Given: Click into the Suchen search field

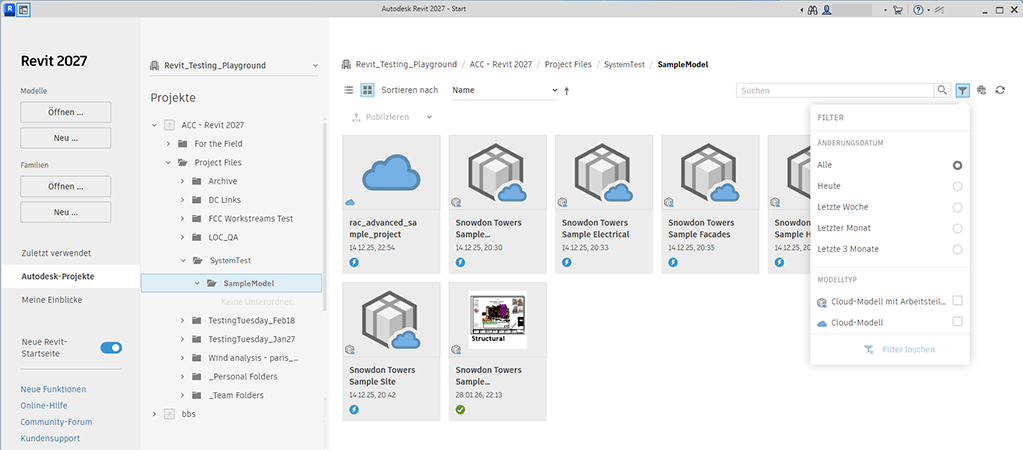Looking at the screenshot, I should coord(835,90).
